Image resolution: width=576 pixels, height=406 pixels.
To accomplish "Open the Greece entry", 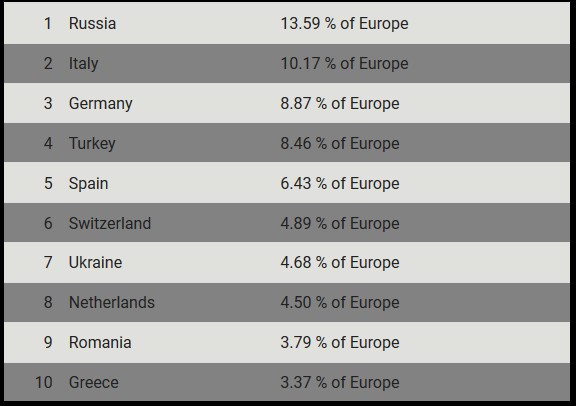I will [94, 382].
